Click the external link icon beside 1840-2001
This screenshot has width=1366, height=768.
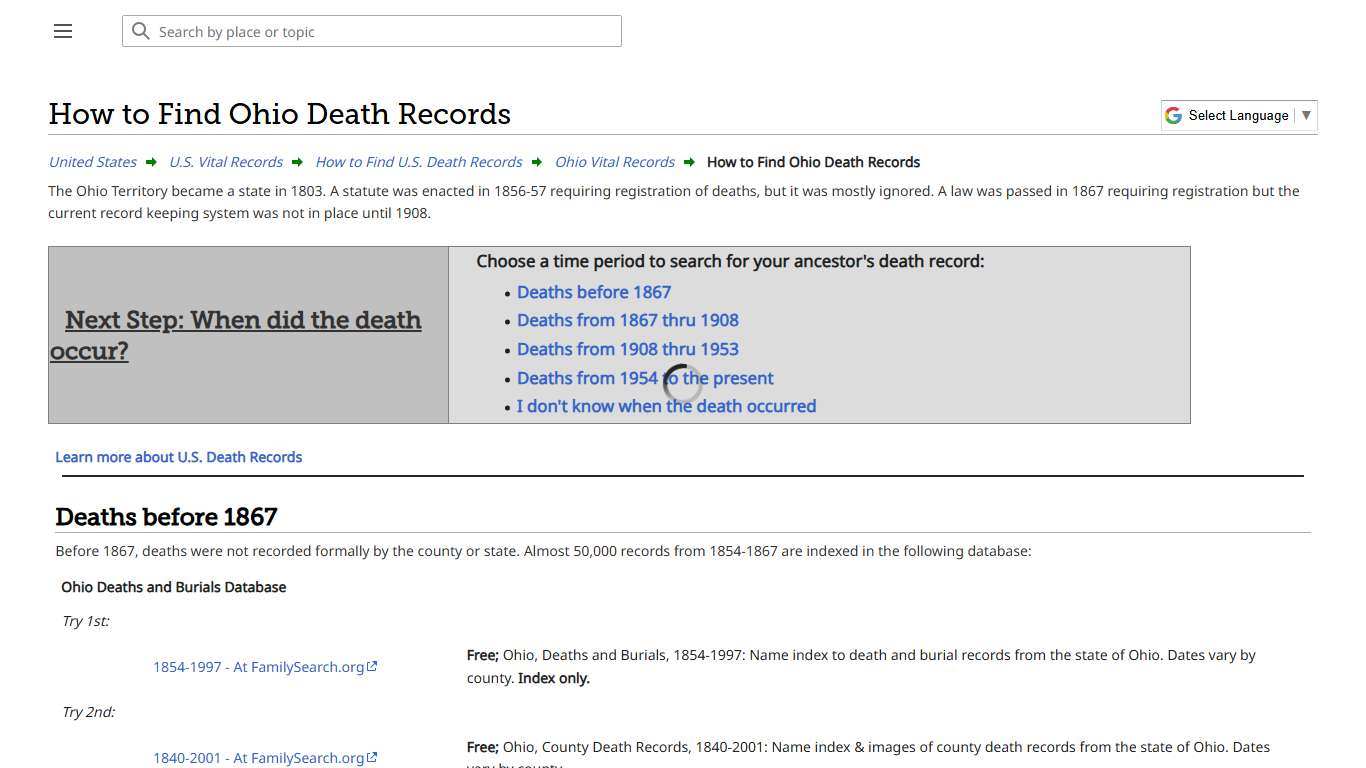pyautogui.click(x=372, y=757)
